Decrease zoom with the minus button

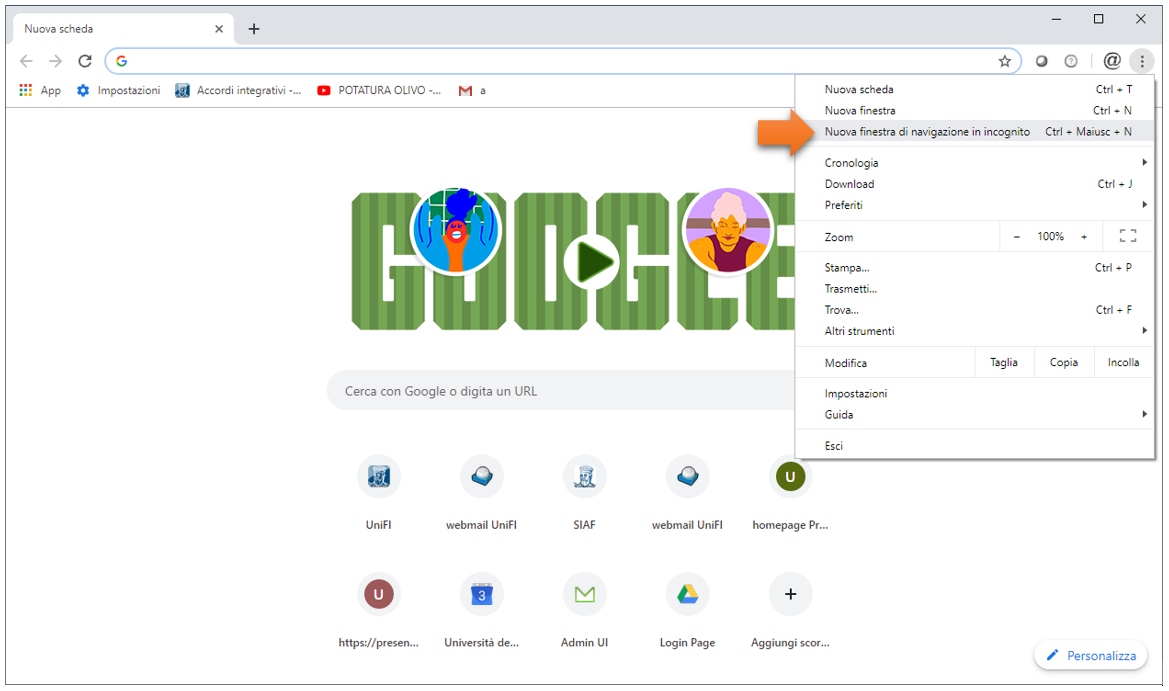1016,236
